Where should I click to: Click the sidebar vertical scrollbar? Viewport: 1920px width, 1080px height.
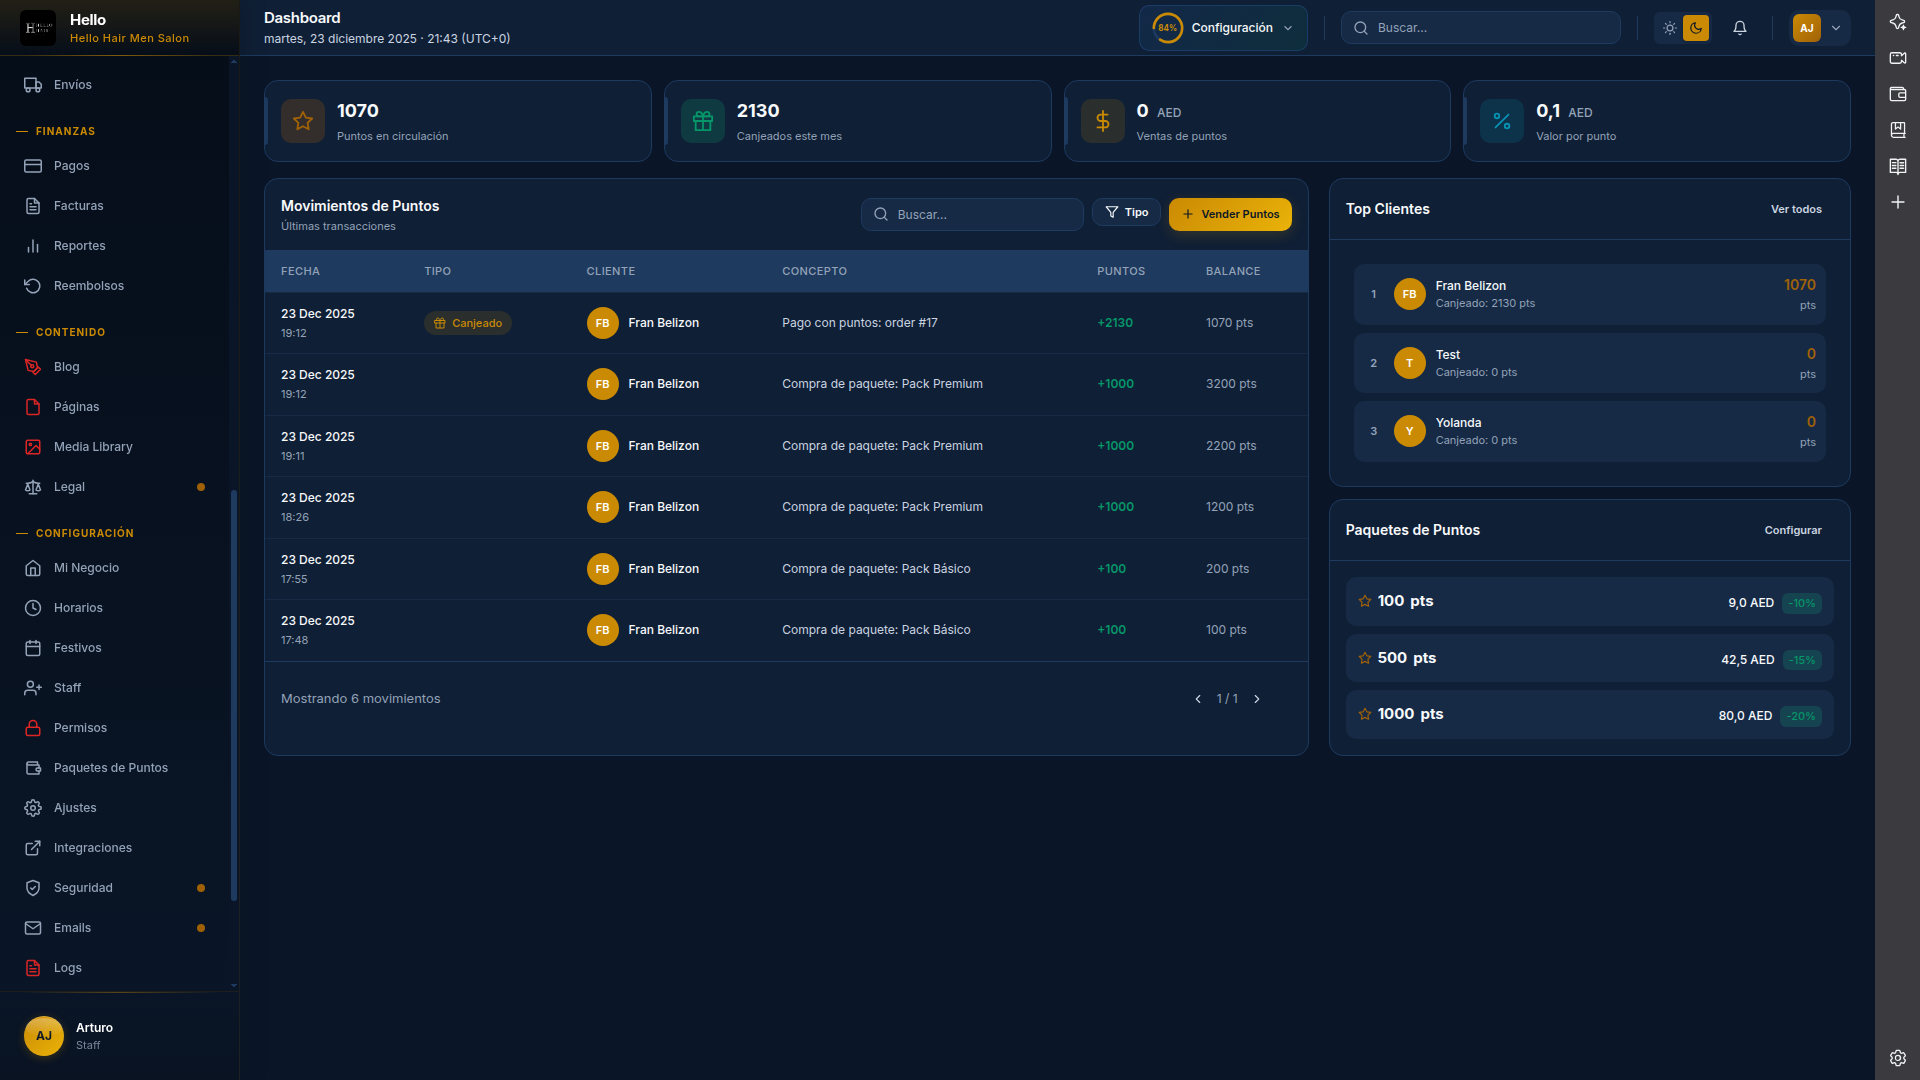click(x=234, y=694)
